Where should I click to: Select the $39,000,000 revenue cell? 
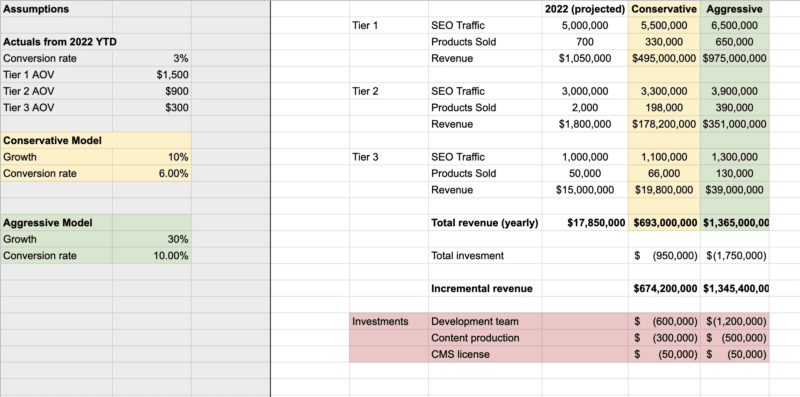[x=734, y=190]
